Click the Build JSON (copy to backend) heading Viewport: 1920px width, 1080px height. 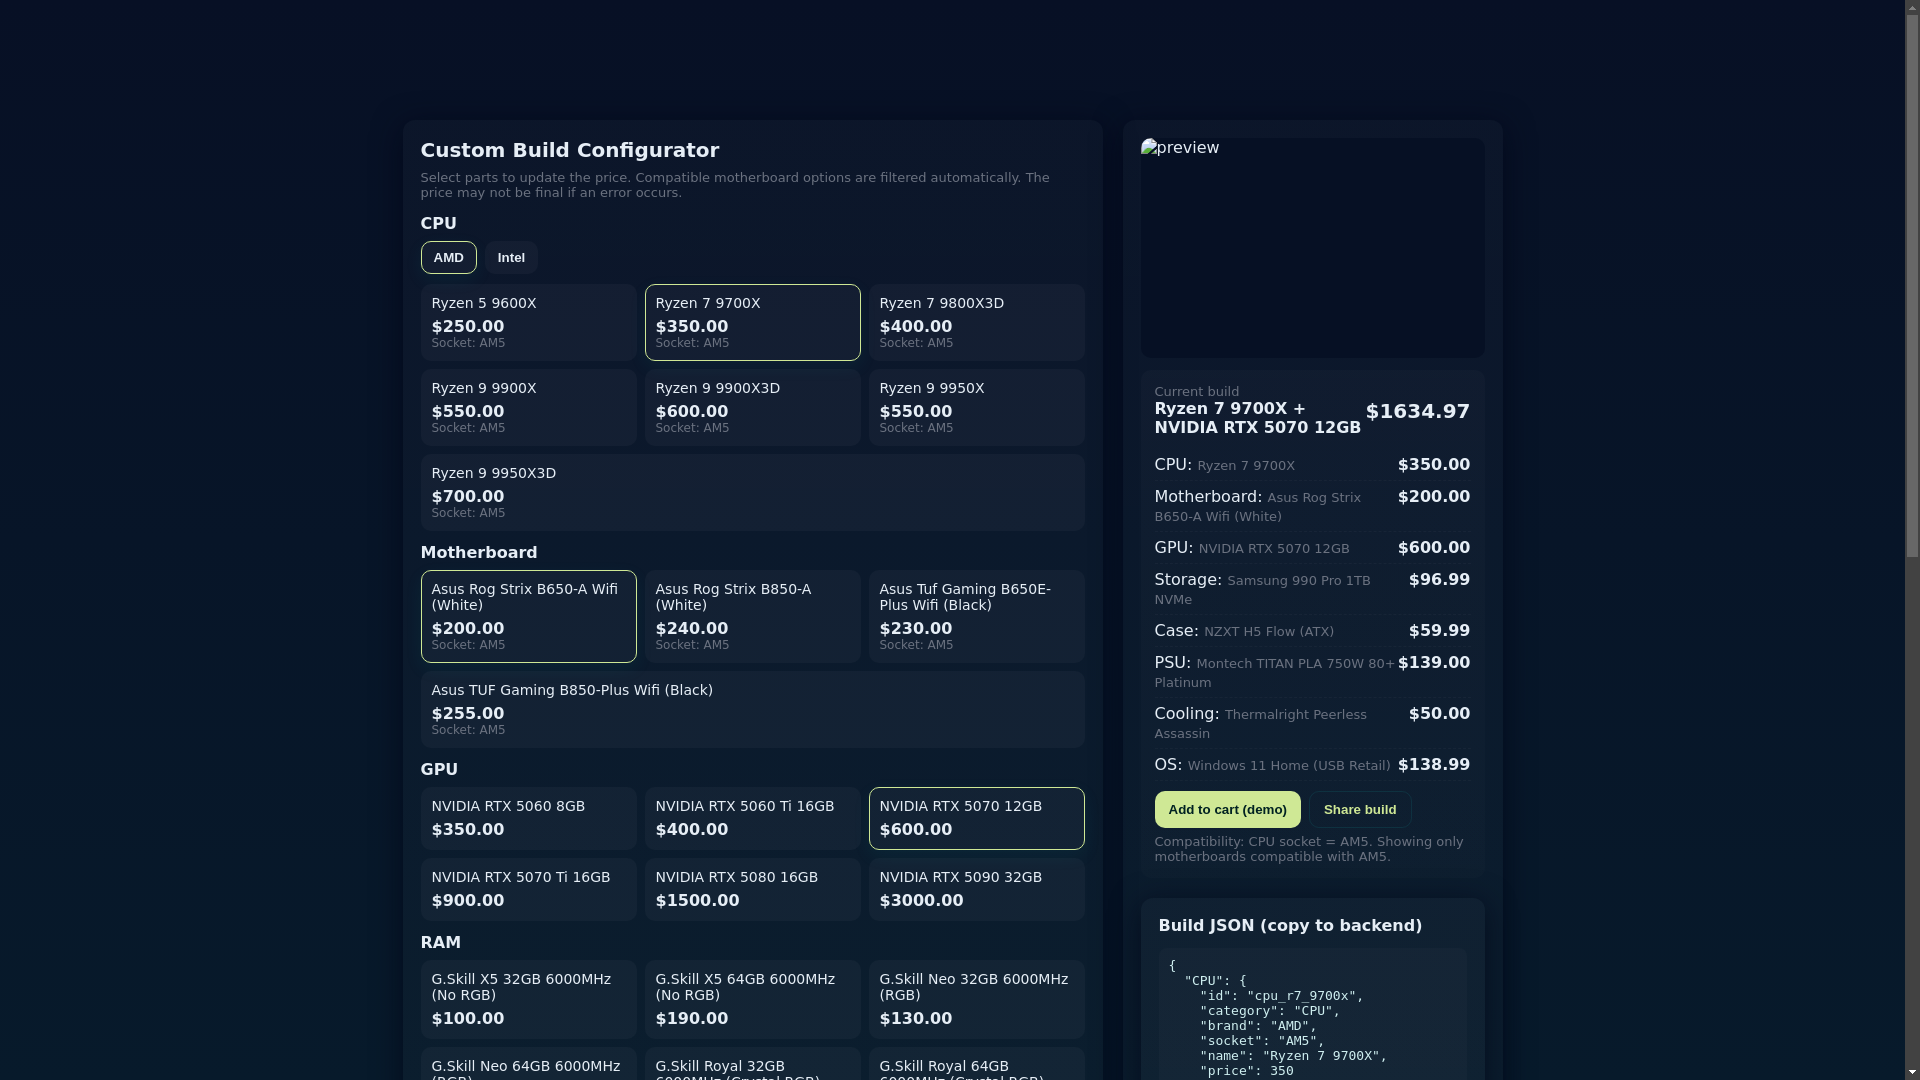[1290, 926]
